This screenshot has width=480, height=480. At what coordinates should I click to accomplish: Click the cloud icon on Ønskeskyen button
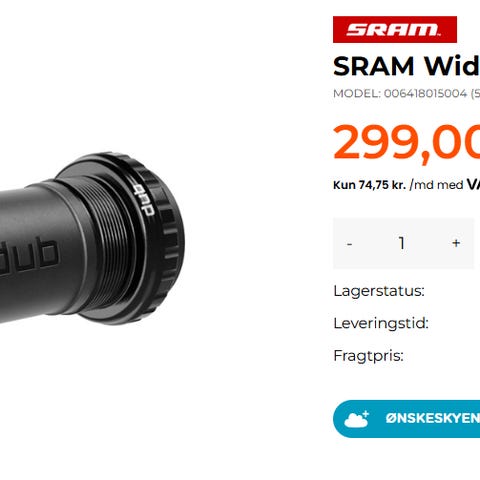(357, 419)
